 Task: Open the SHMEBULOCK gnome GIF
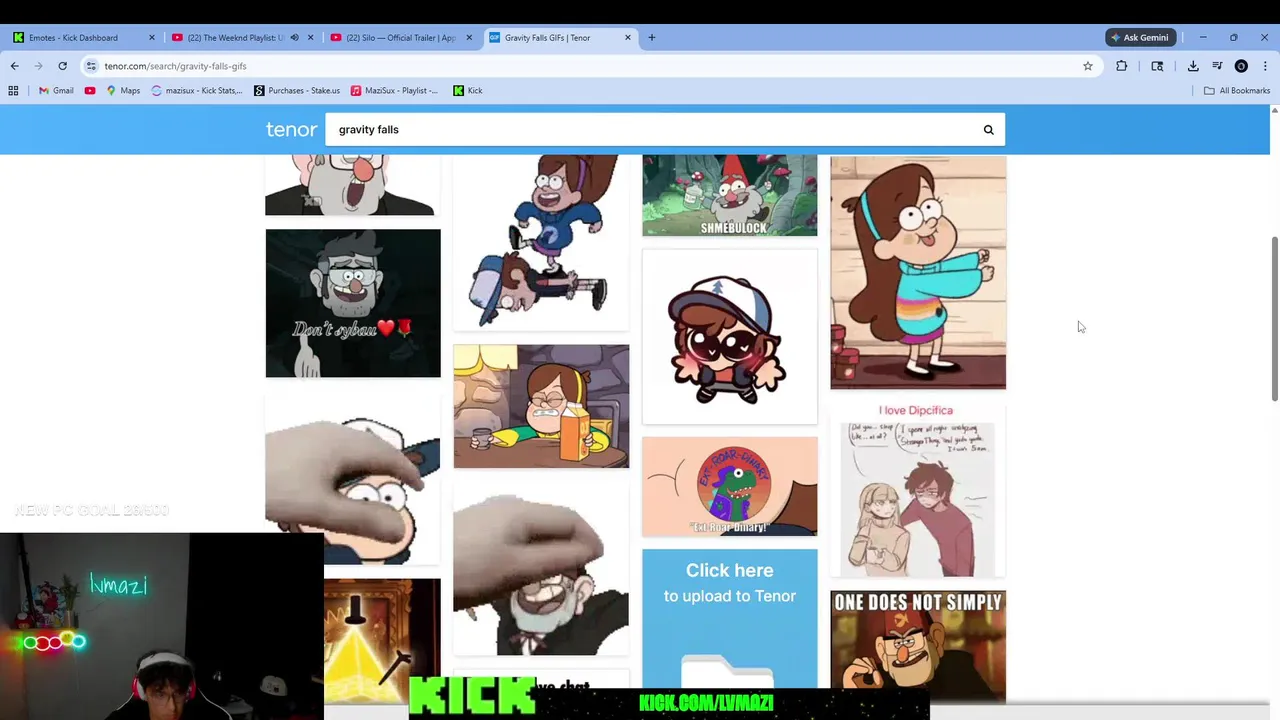point(729,195)
